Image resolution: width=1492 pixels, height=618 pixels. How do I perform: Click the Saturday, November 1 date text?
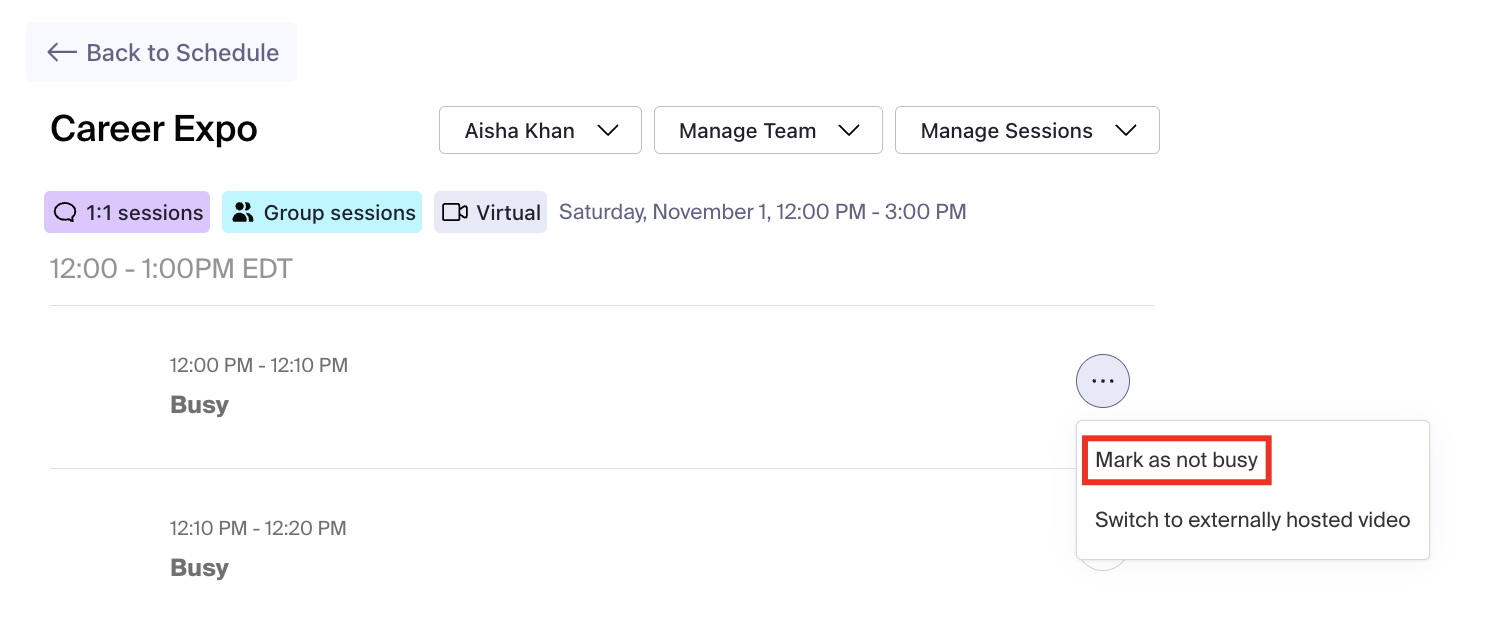762,212
